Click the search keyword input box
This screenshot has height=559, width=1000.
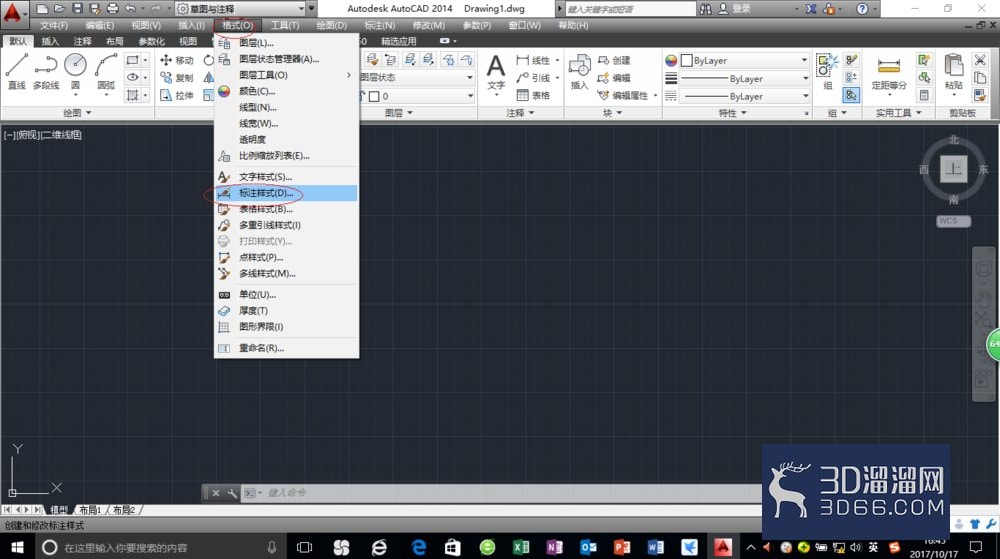click(630, 9)
